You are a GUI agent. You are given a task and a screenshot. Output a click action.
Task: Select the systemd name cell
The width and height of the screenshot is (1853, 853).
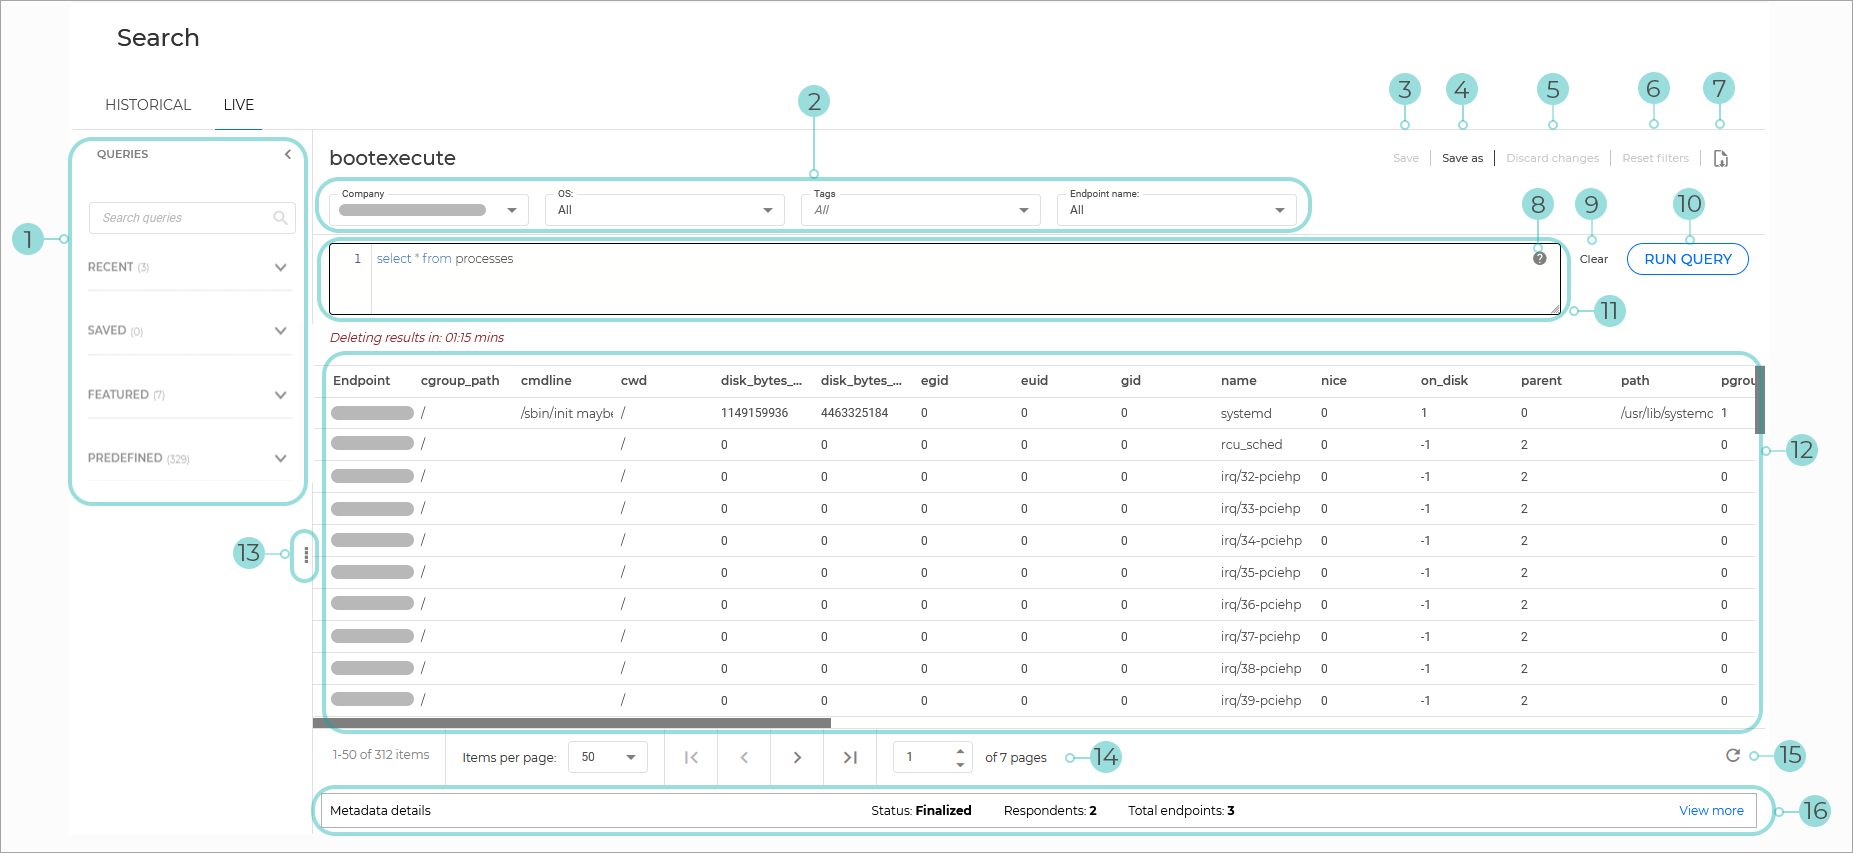(x=1246, y=413)
